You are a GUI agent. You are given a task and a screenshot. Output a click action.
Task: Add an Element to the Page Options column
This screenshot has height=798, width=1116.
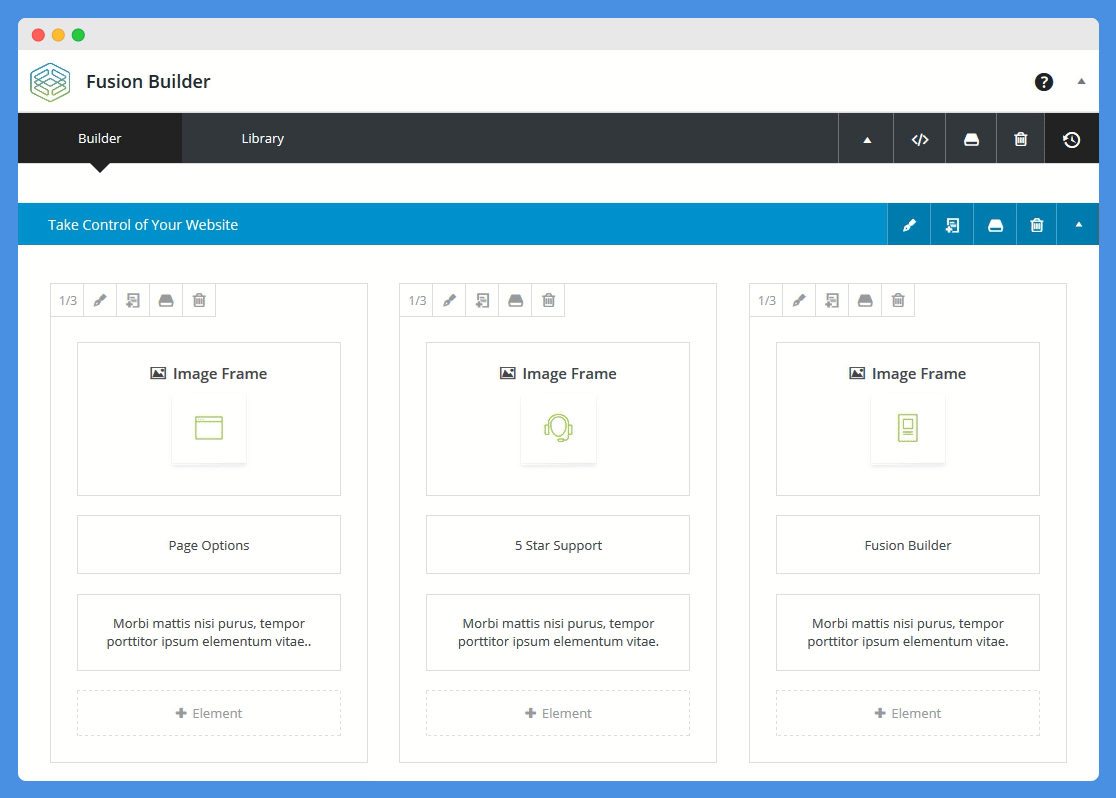tap(209, 713)
